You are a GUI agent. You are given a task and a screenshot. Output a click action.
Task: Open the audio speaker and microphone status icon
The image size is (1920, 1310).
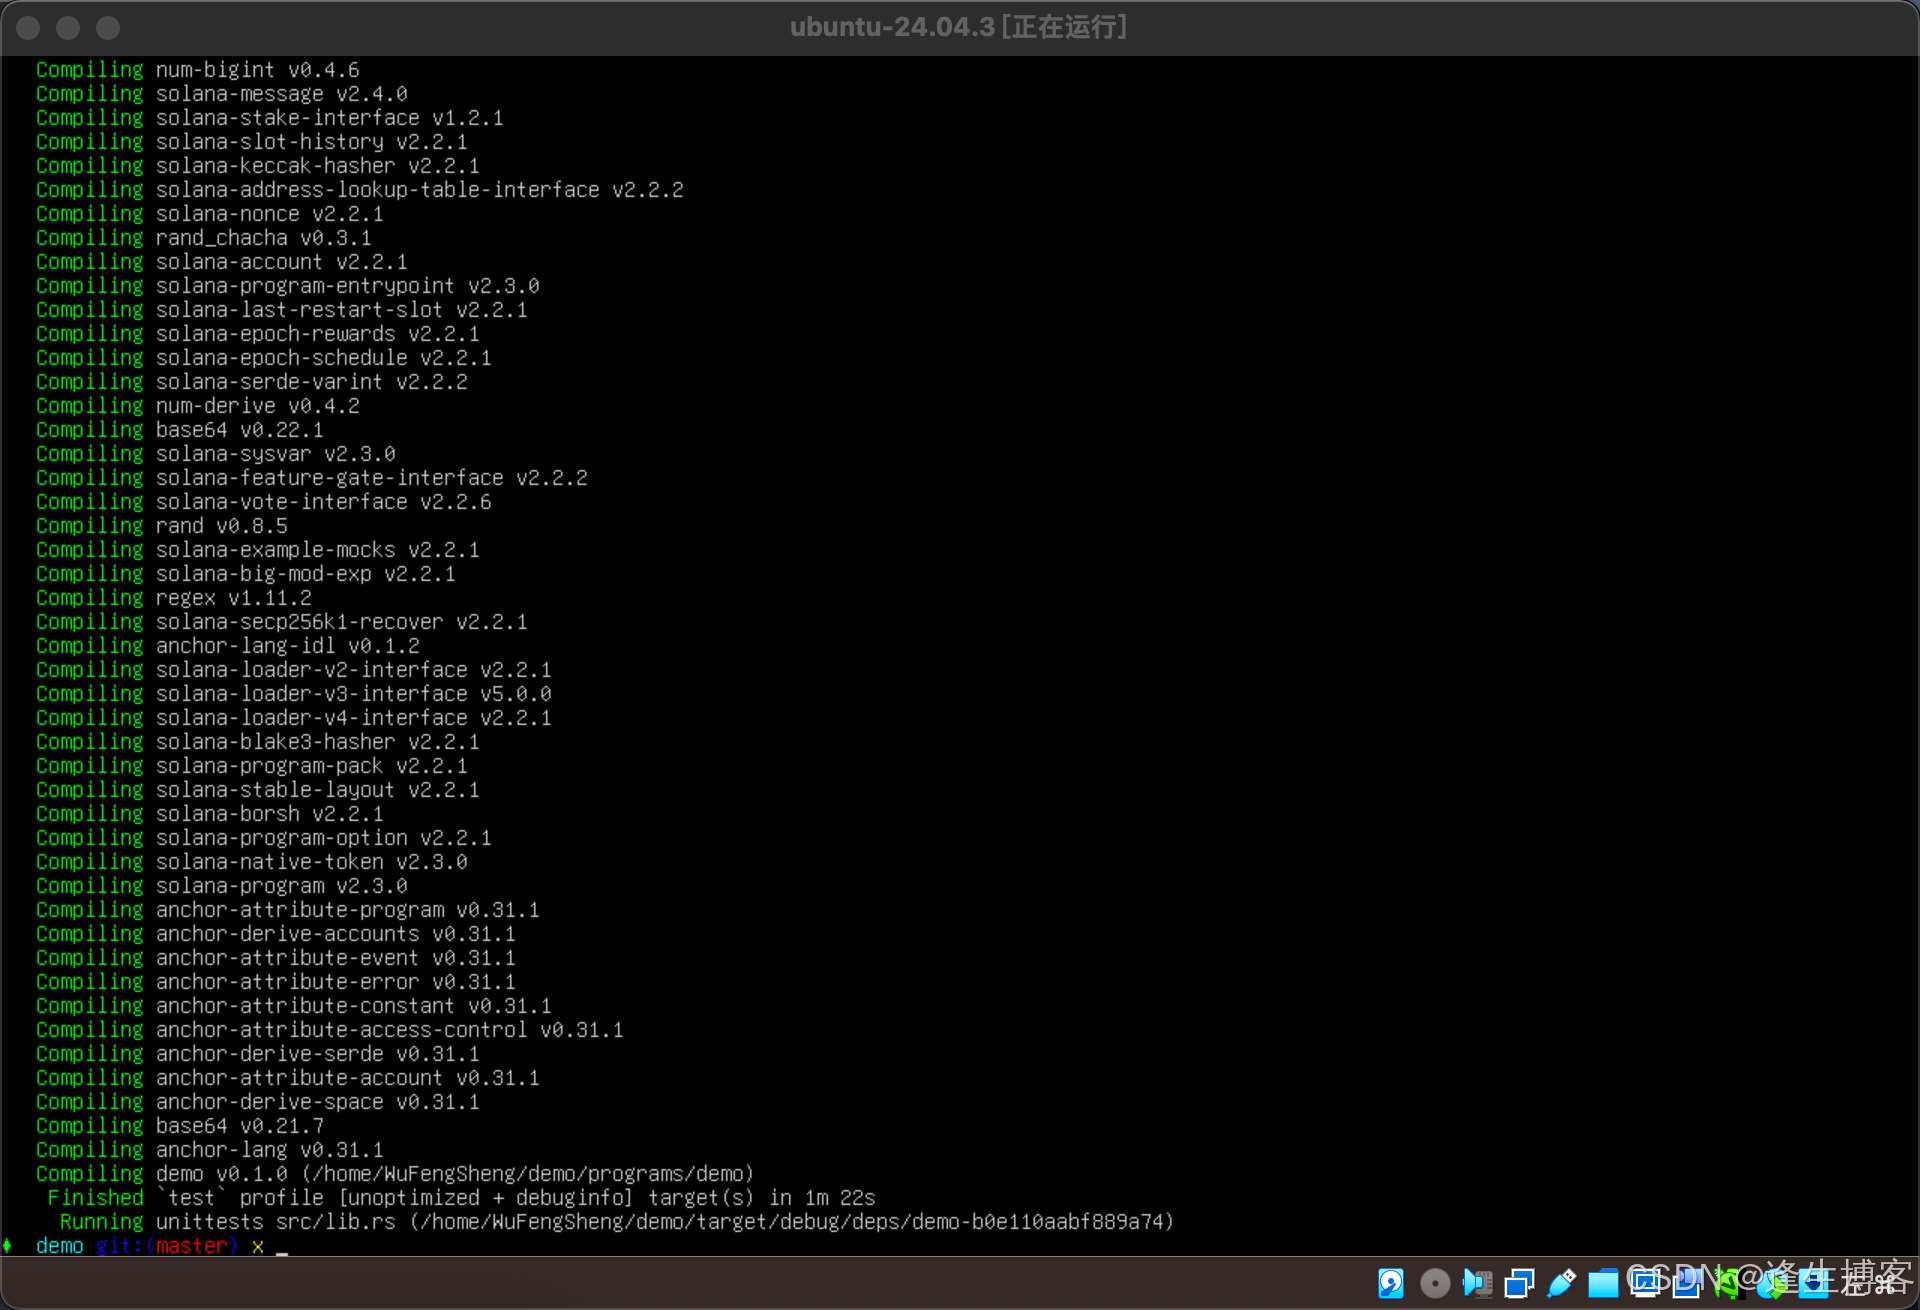point(1477,1283)
